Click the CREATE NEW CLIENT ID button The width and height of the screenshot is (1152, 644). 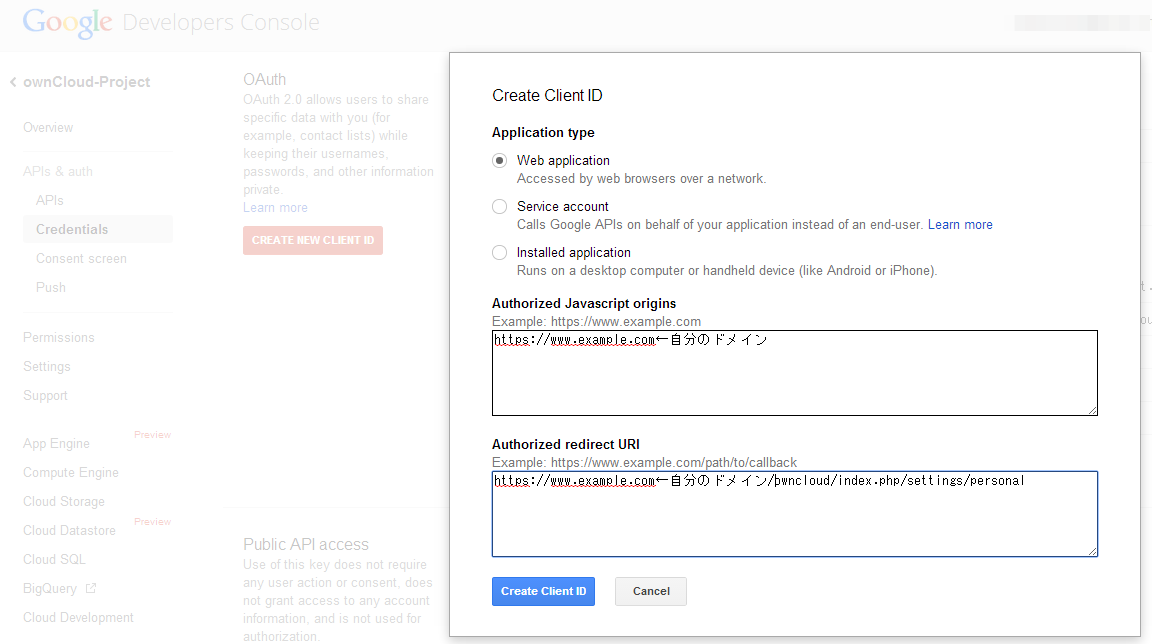click(313, 241)
